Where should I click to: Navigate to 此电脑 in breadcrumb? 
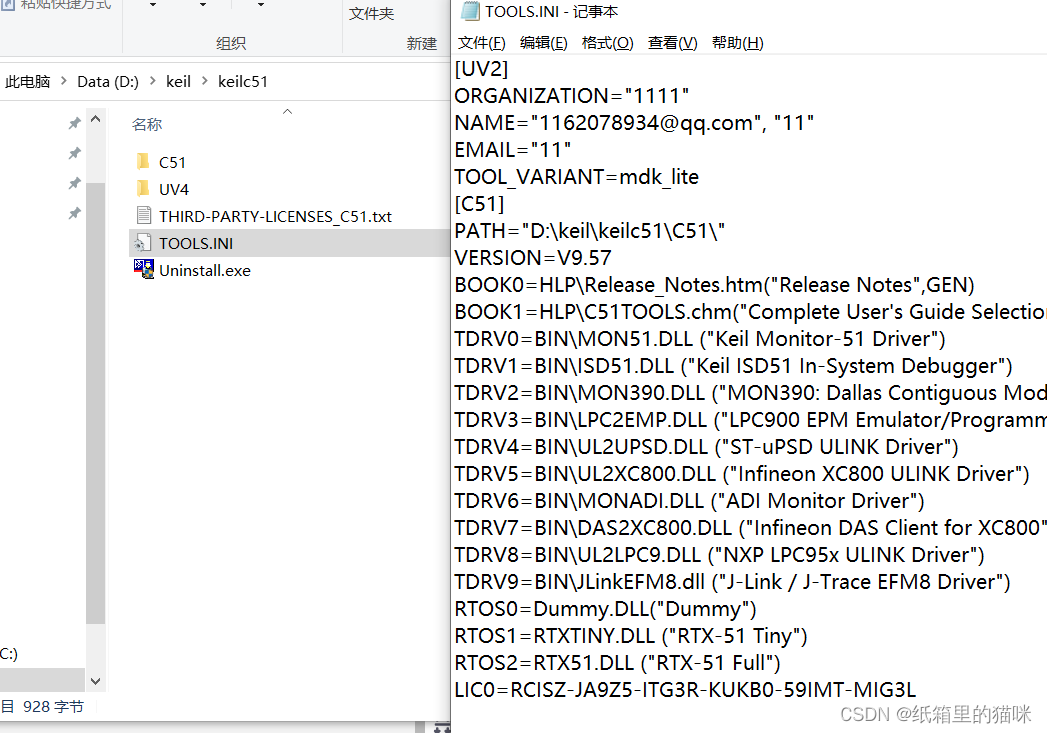tap(27, 81)
